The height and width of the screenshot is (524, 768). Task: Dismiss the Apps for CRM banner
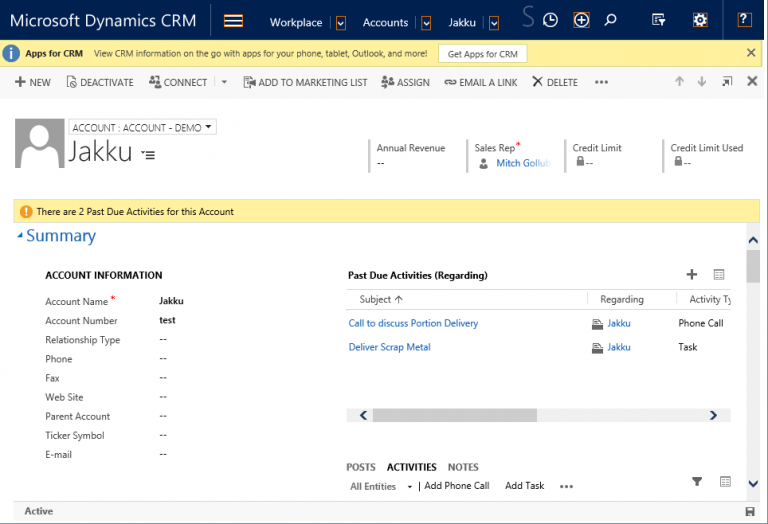751,52
